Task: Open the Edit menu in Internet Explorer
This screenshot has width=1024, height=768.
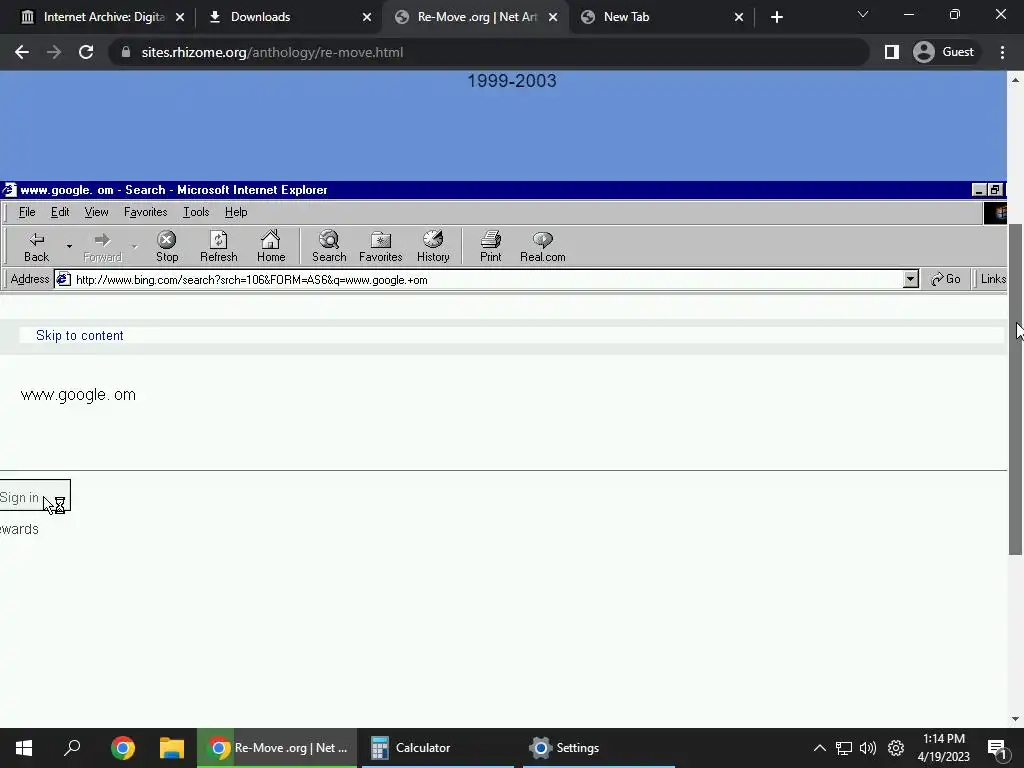Action: pos(60,212)
